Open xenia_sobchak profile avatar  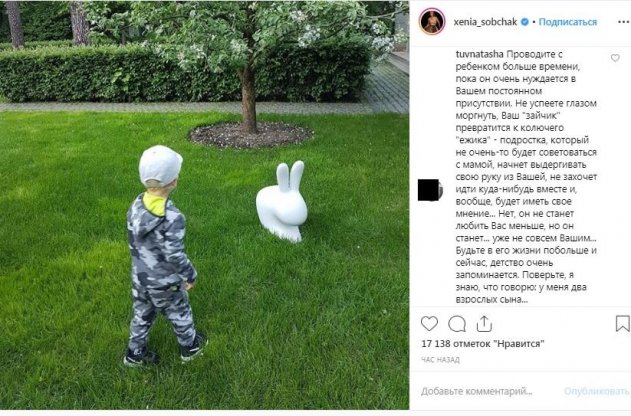[x=432, y=22]
